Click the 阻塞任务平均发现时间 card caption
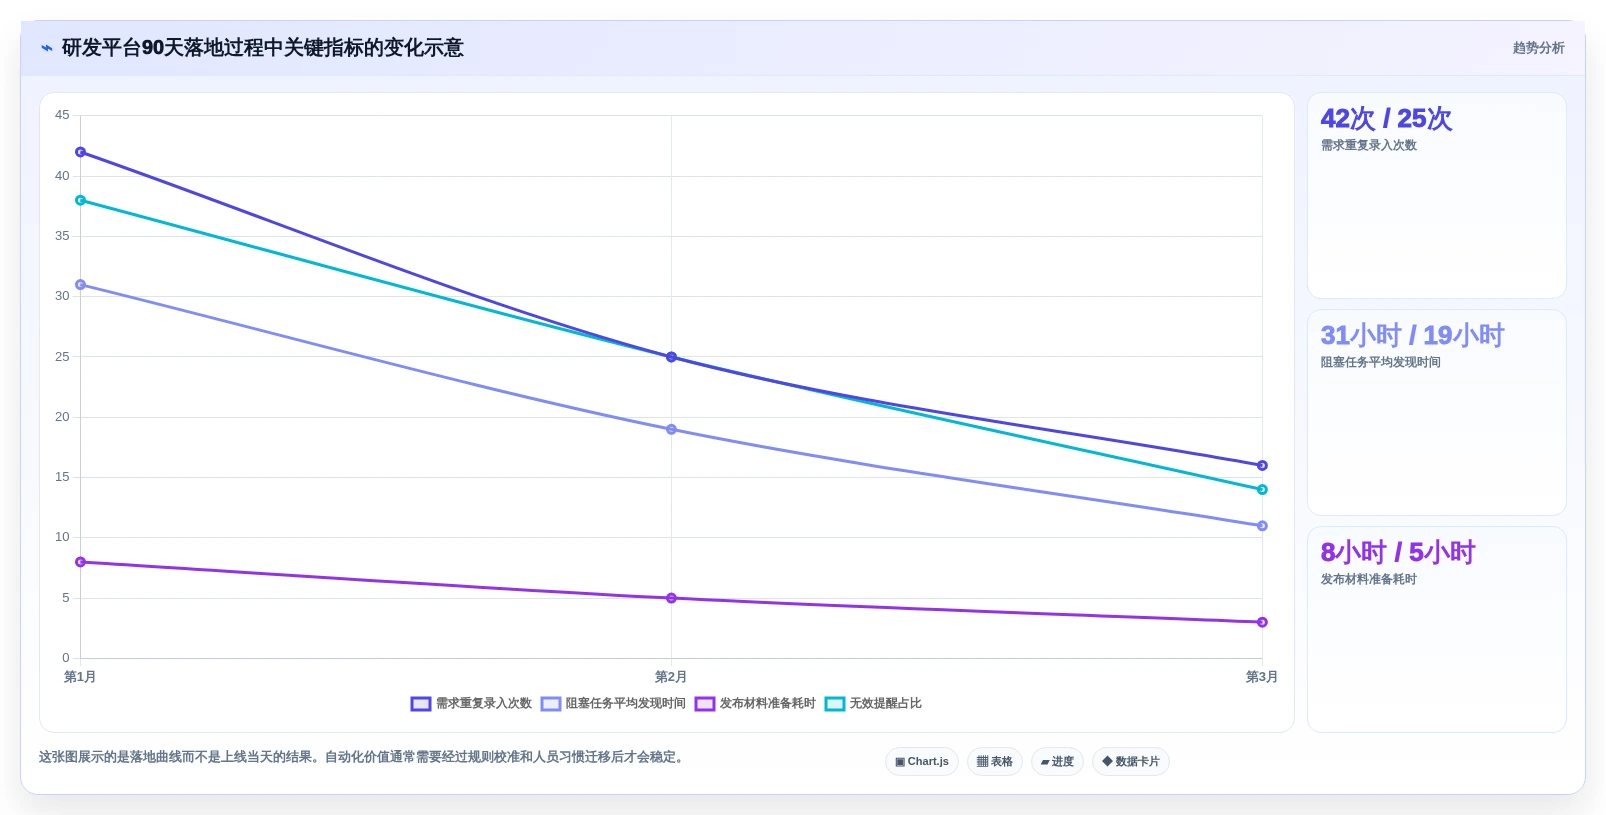The width and height of the screenshot is (1606, 815). [x=1380, y=362]
